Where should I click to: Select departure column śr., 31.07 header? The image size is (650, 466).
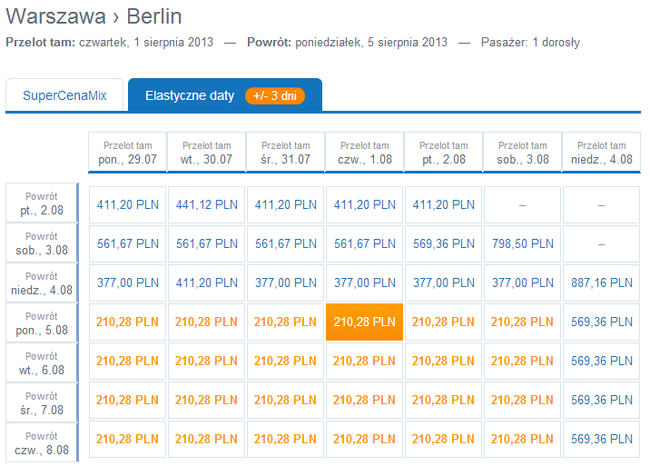(285, 152)
